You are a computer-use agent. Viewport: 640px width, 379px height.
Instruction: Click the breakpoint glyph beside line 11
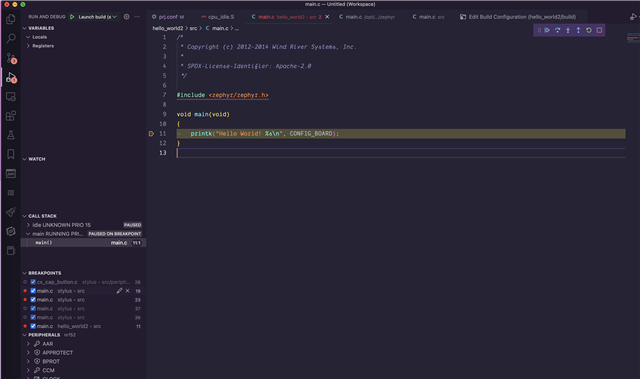tap(151, 133)
